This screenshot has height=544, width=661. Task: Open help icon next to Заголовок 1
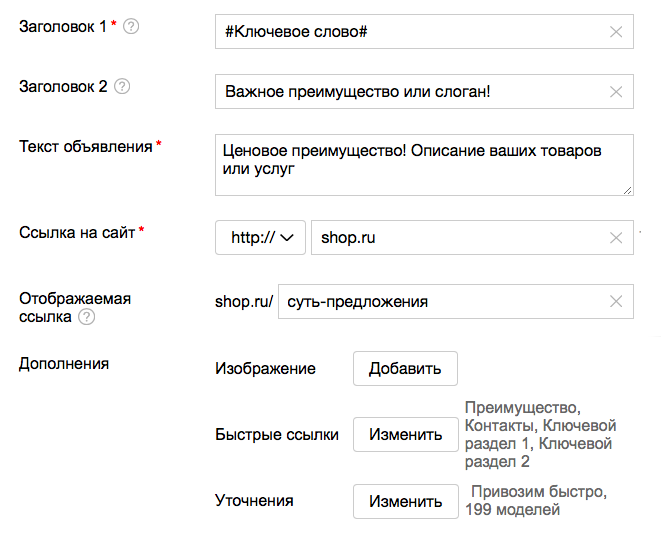point(131,27)
